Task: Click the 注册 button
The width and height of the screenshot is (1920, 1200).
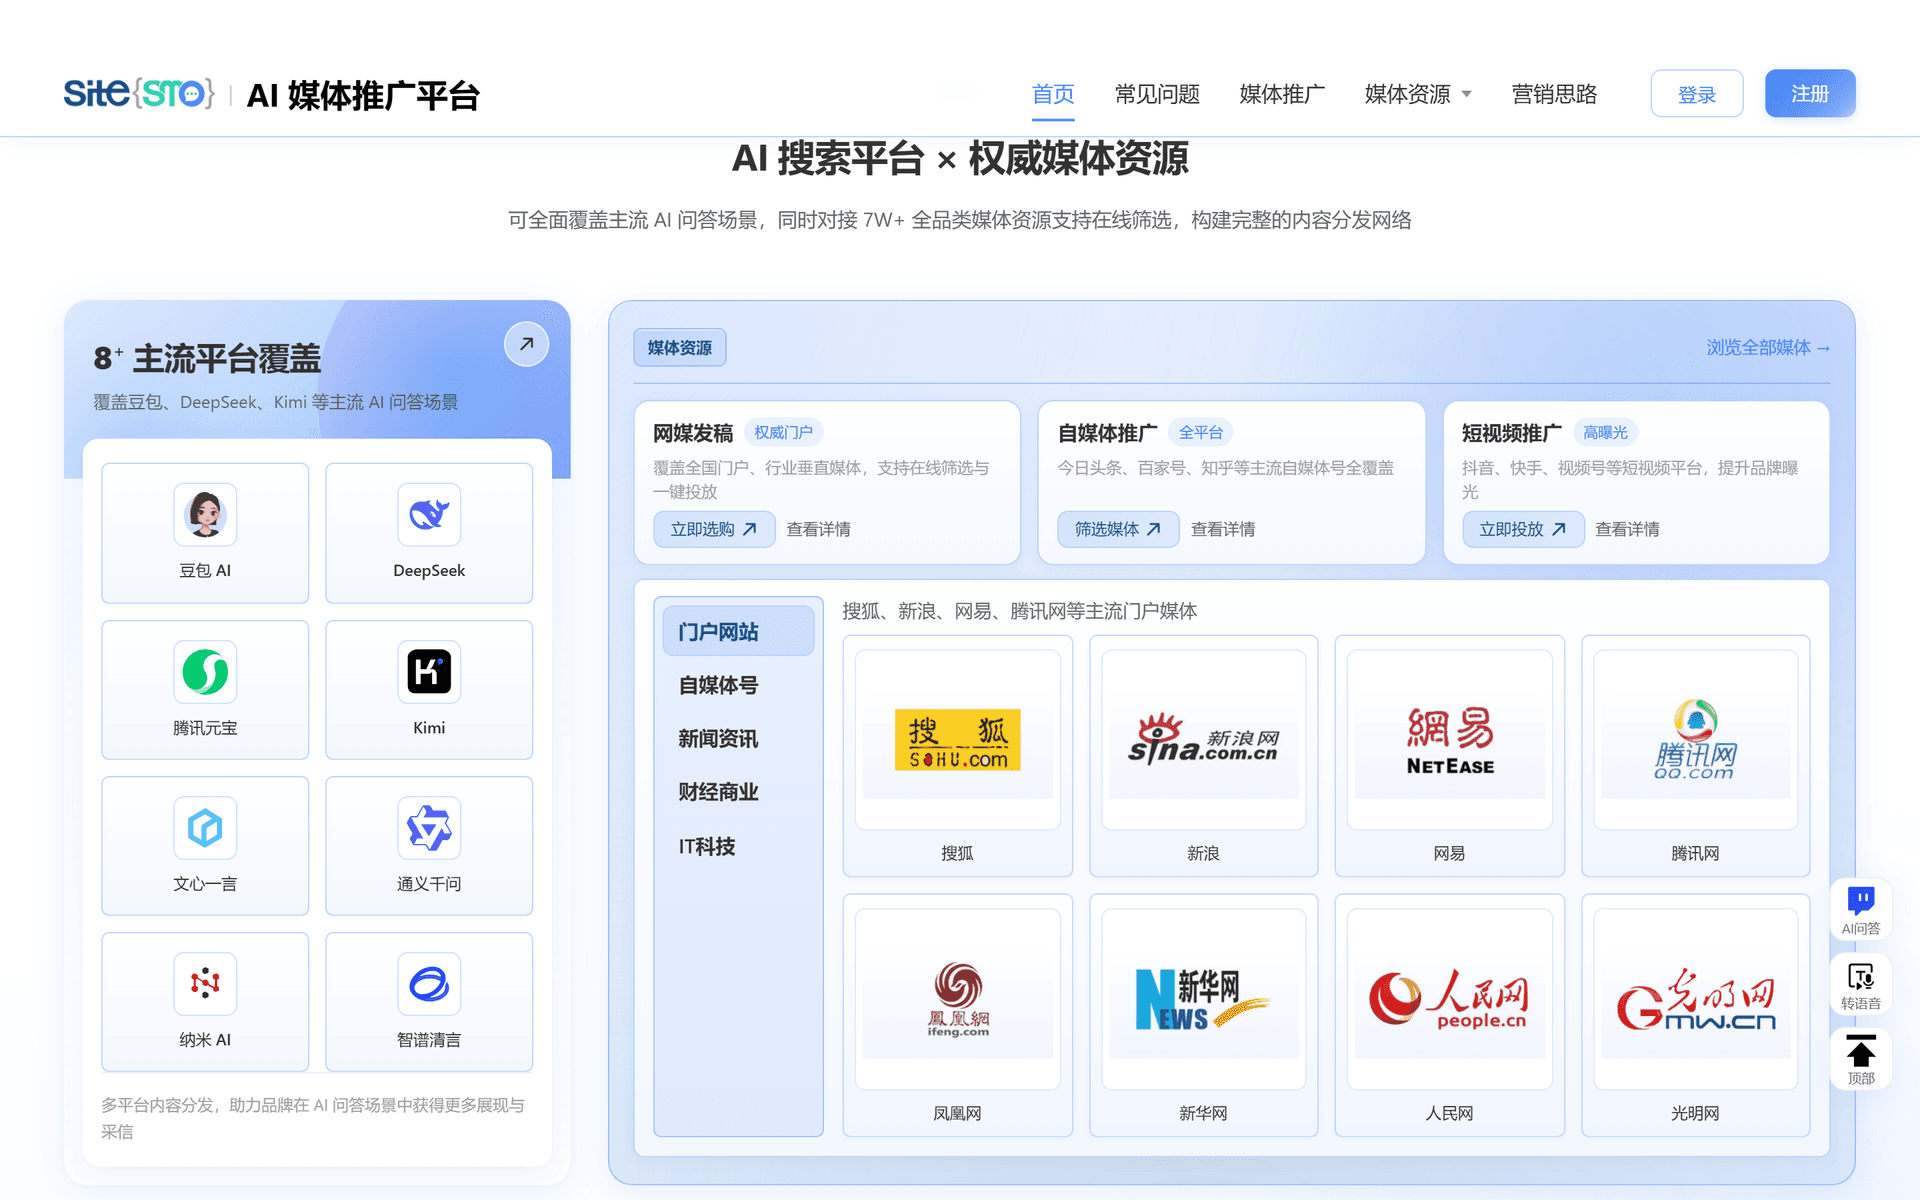Action: [x=1810, y=94]
